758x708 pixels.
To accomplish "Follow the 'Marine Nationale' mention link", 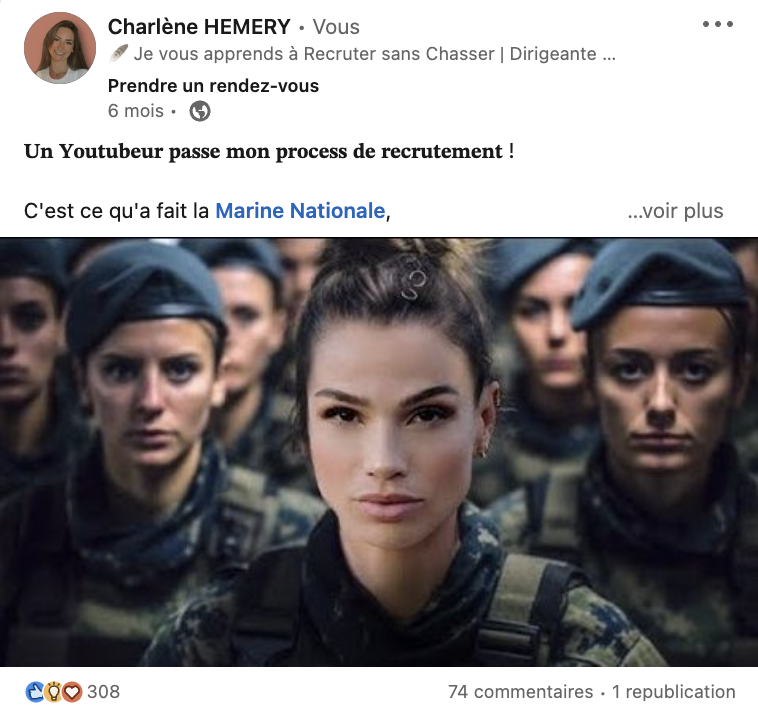I will click(x=300, y=211).
